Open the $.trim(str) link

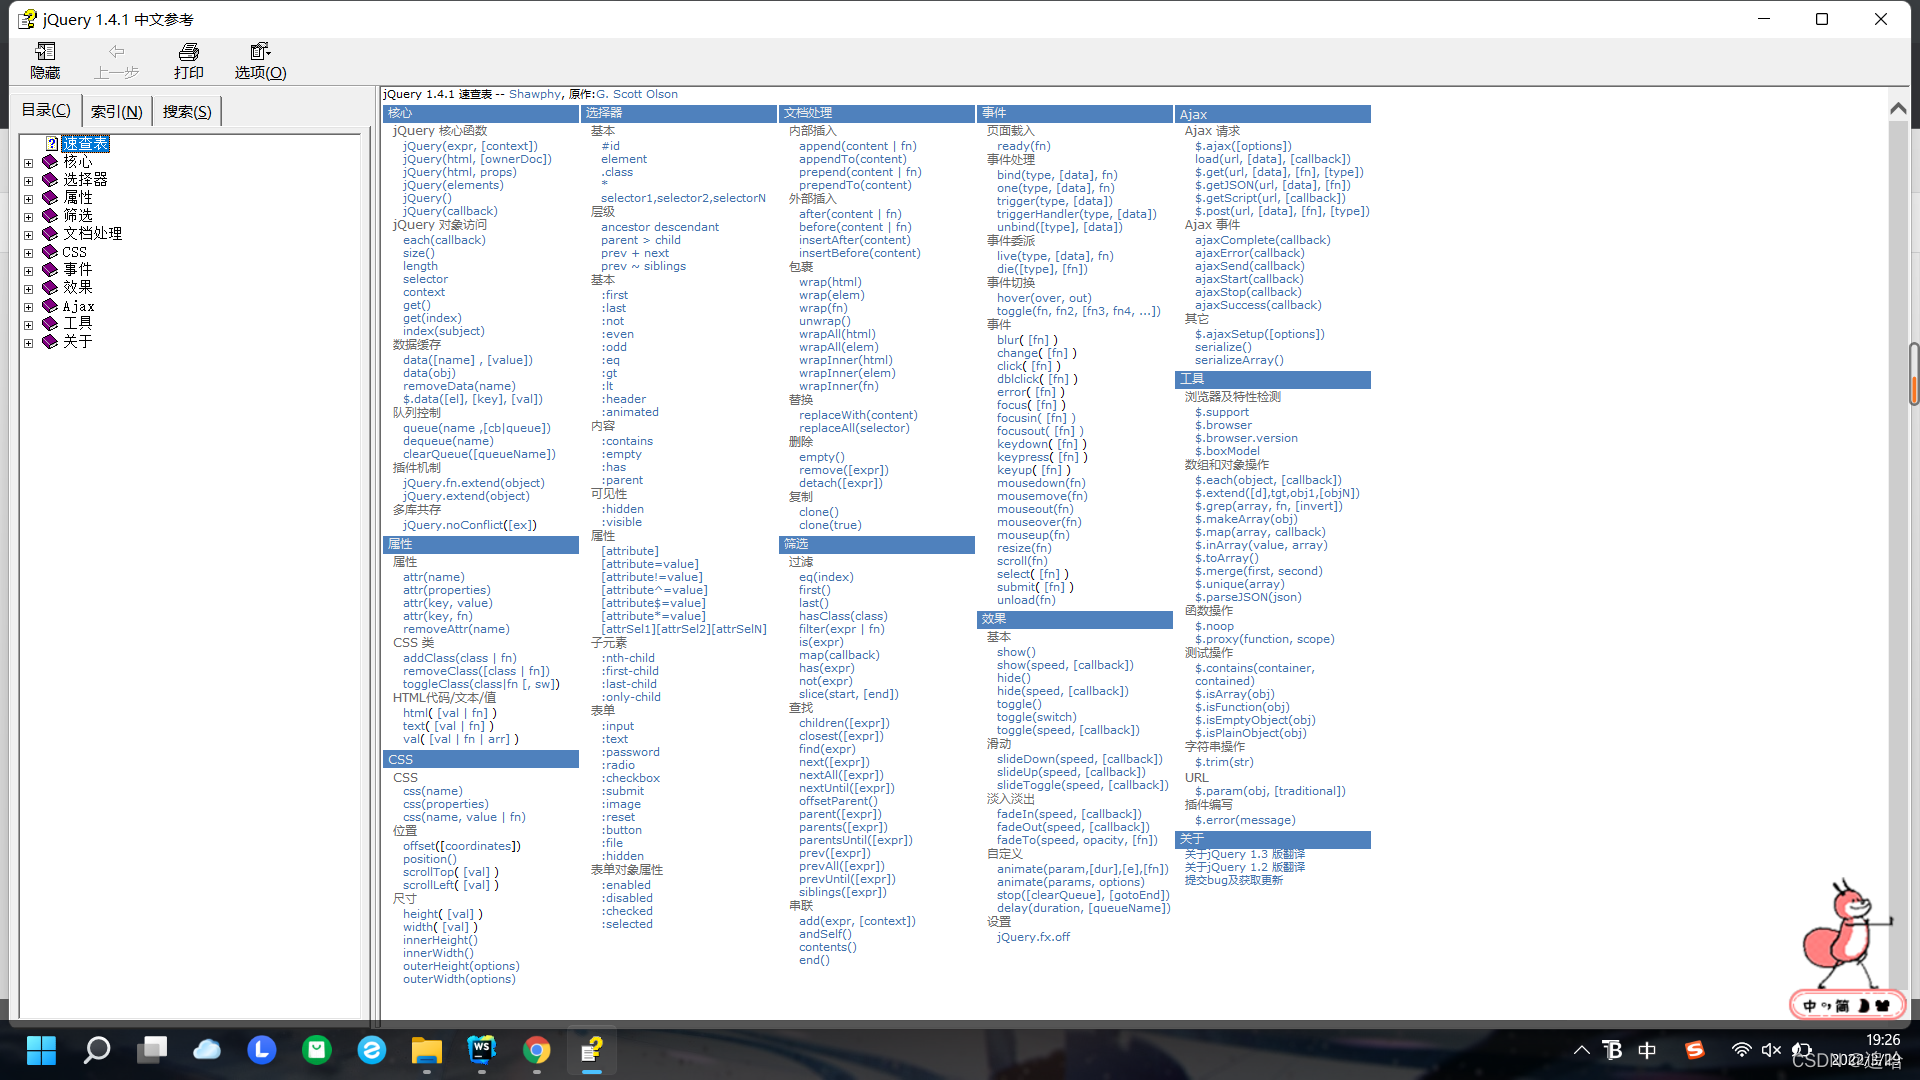tap(1224, 762)
